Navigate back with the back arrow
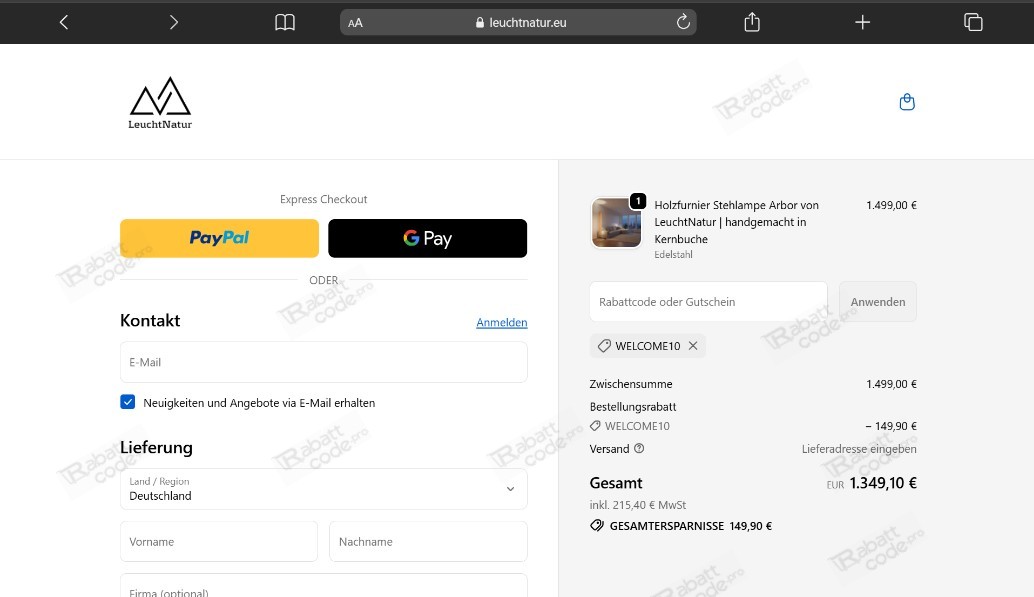The height and width of the screenshot is (597, 1034). coord(63,21)
